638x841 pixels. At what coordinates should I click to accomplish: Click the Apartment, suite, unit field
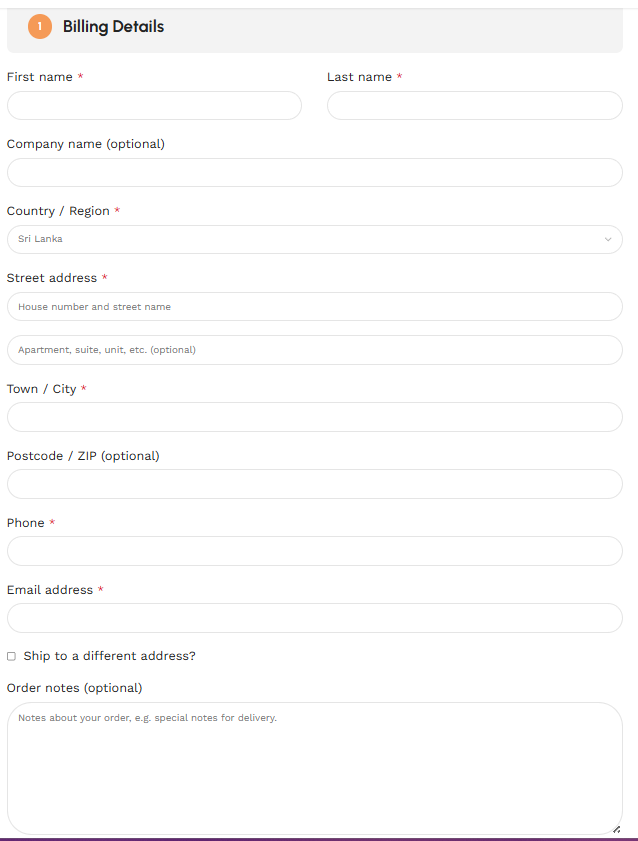315,350
